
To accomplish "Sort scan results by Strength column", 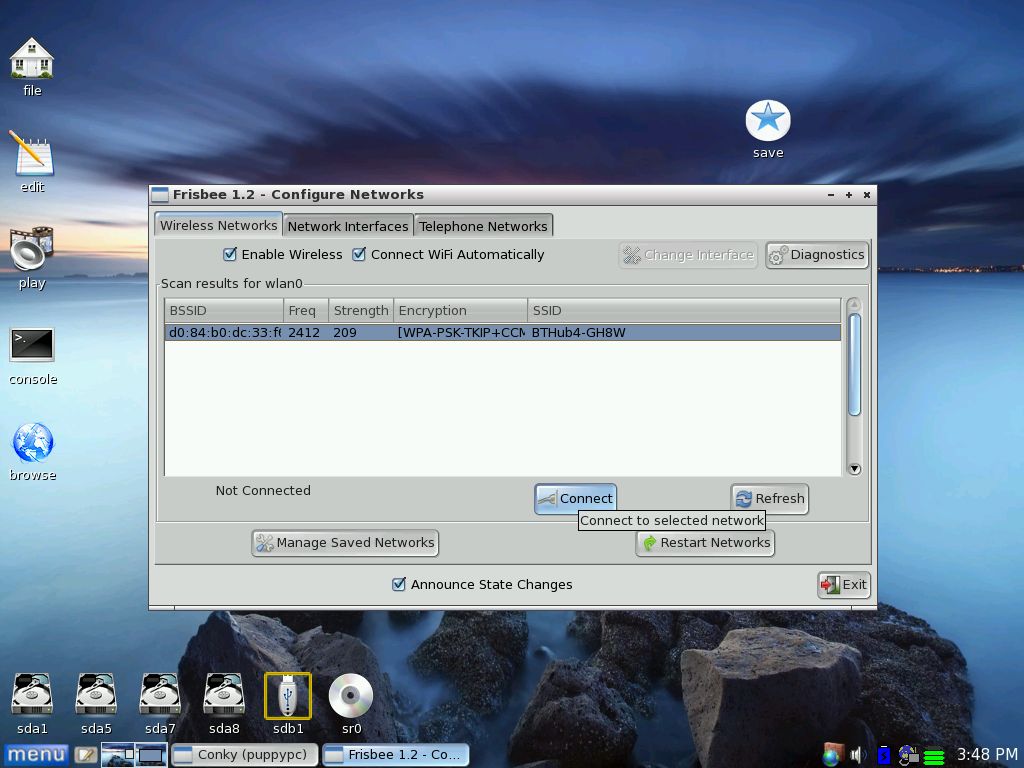I will (360, 311).
